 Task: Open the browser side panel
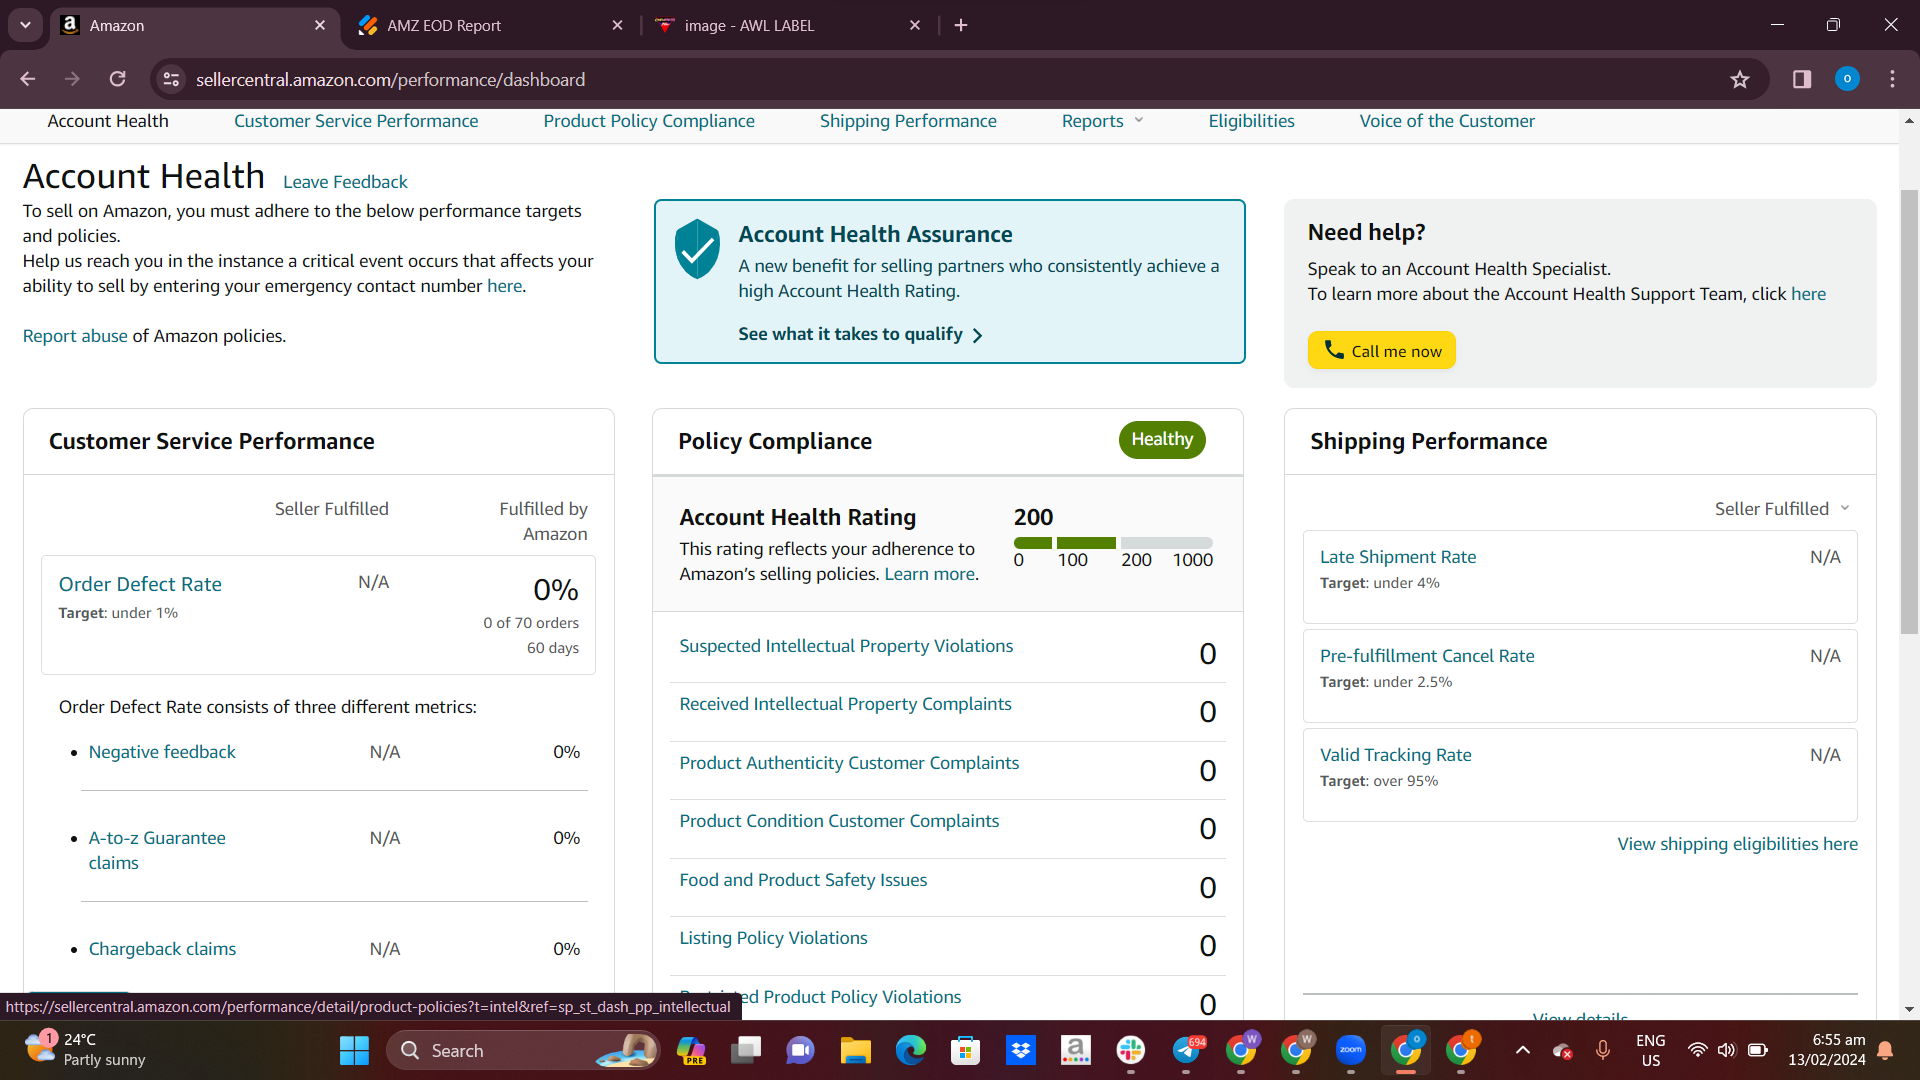1802,79
